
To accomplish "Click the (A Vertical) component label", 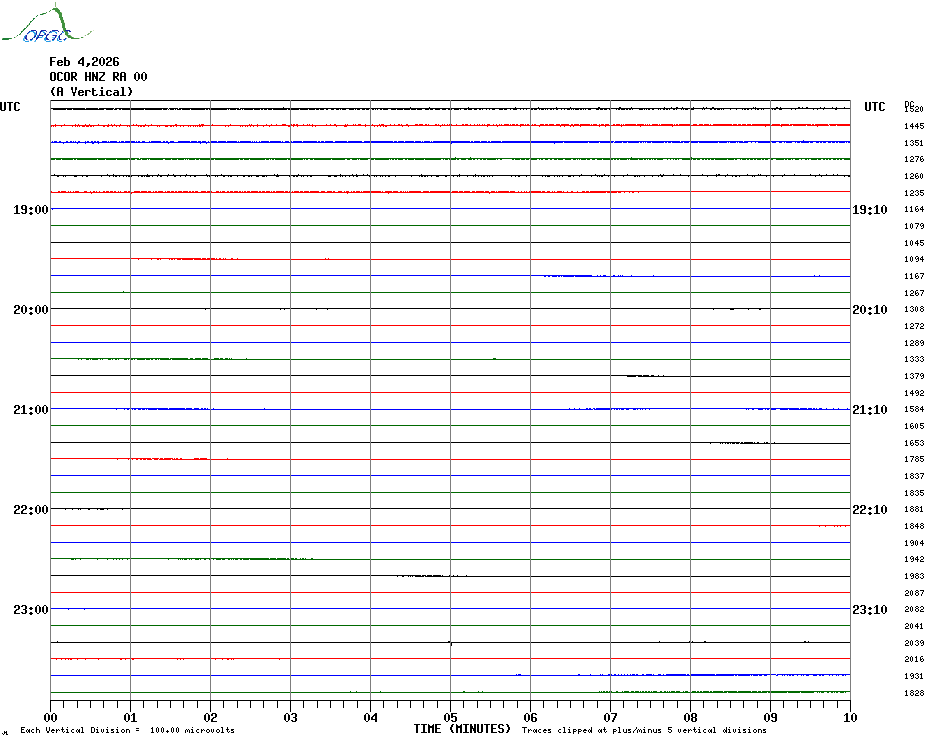I will (x=91, y=92).
